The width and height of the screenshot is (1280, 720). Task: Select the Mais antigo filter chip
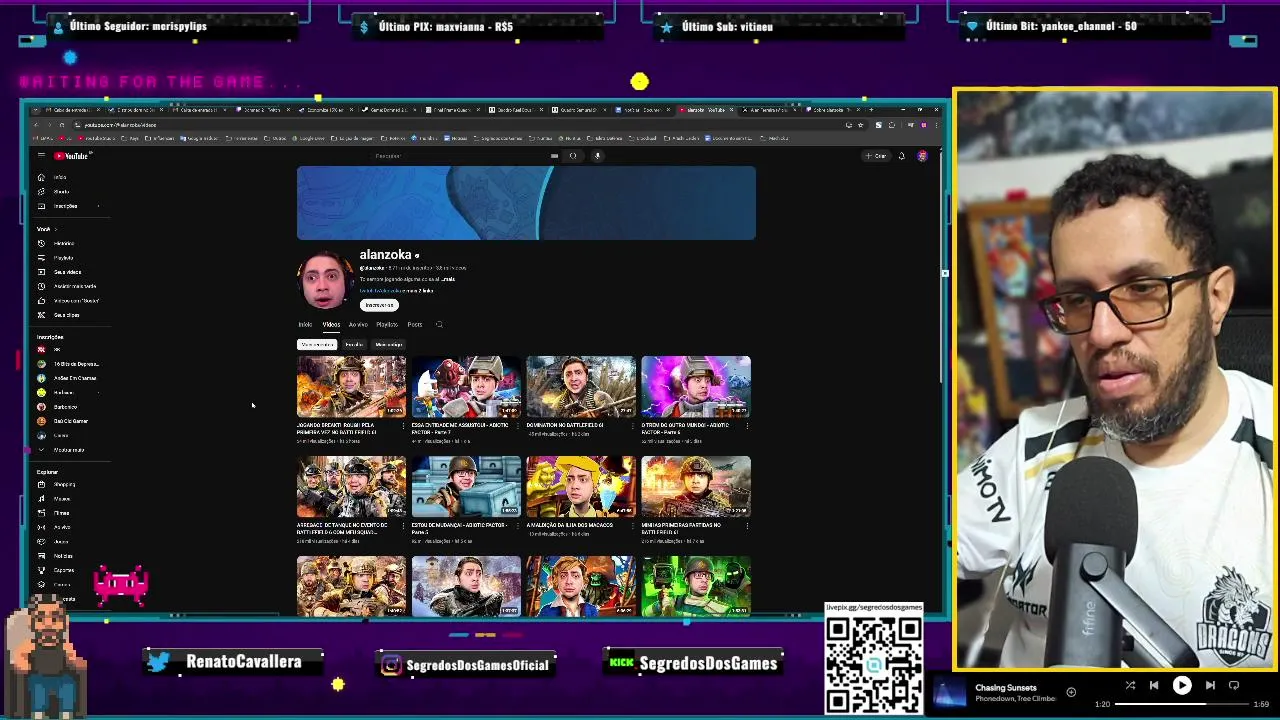pyautogui.click(x=388, y=344)
